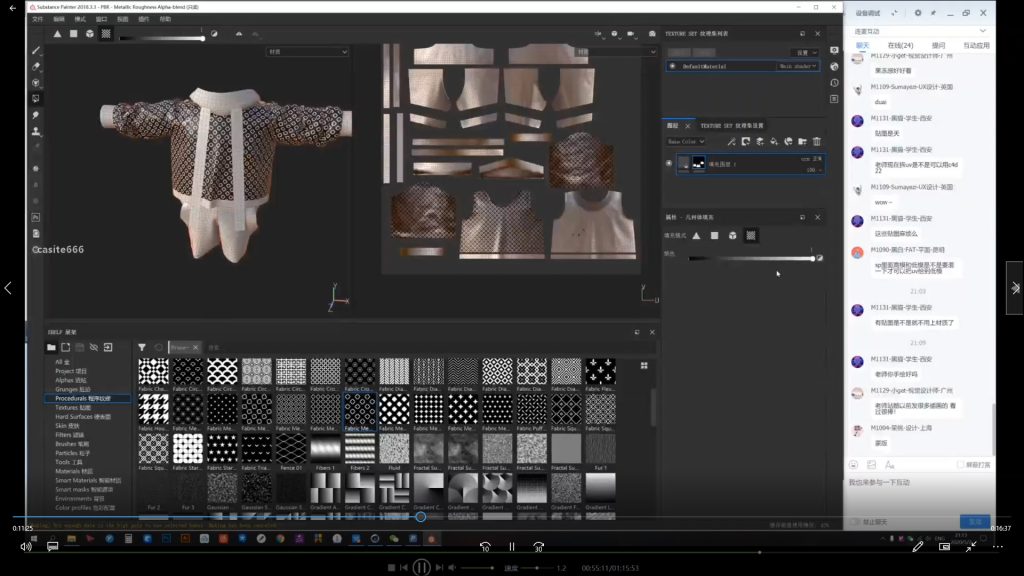Click the shelf filter funnel icon
The image size is (1024, 576).
pos(142,347)
